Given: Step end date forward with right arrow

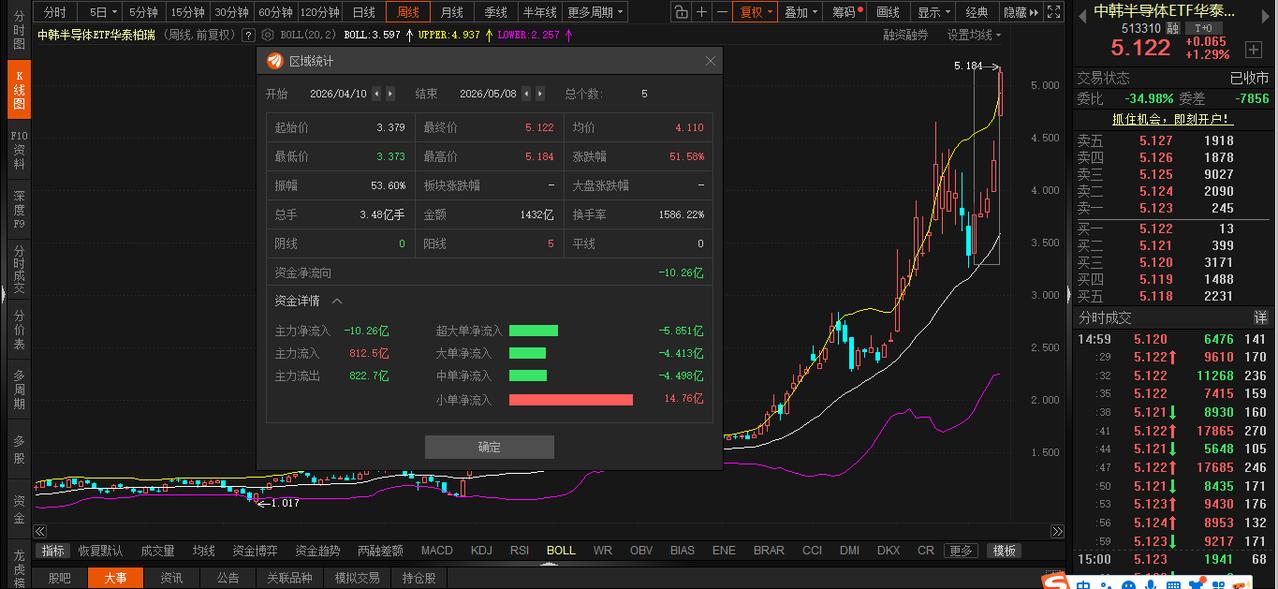Looking at the screenshot, I should (540, 93).
